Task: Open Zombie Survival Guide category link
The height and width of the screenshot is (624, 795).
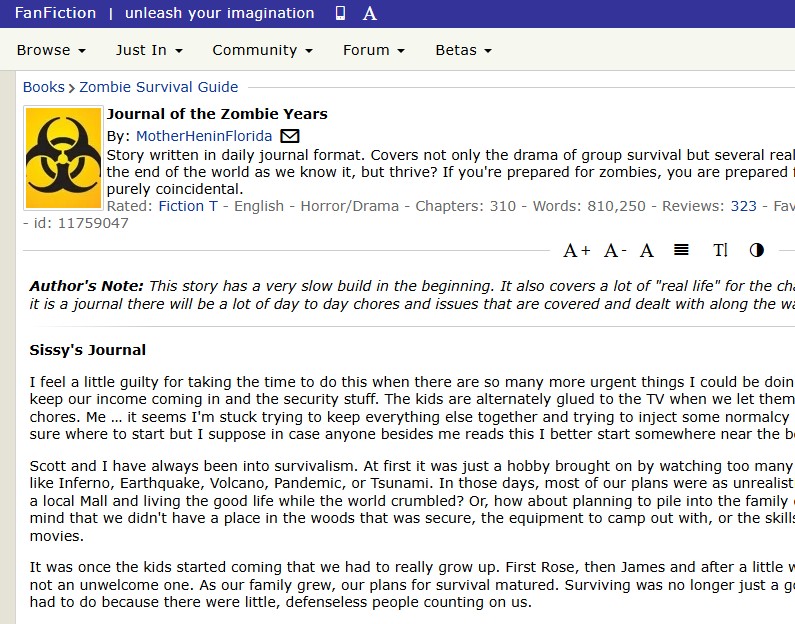Action: tap(158, 87)
